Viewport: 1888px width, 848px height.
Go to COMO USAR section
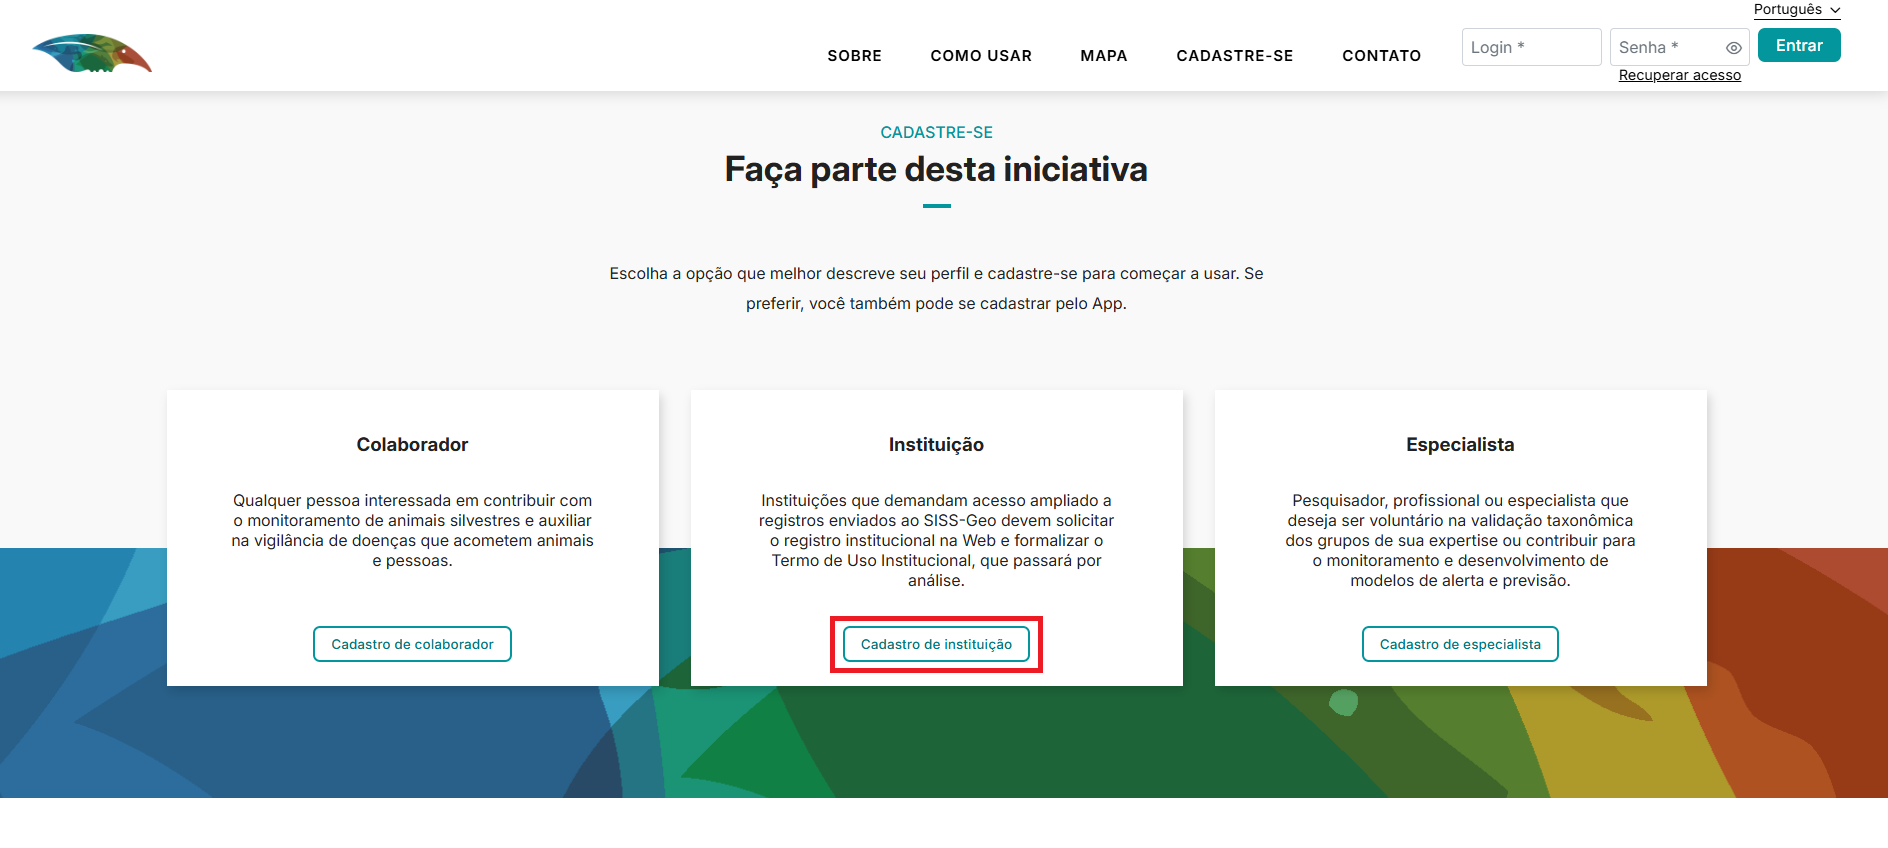point(980,56)
